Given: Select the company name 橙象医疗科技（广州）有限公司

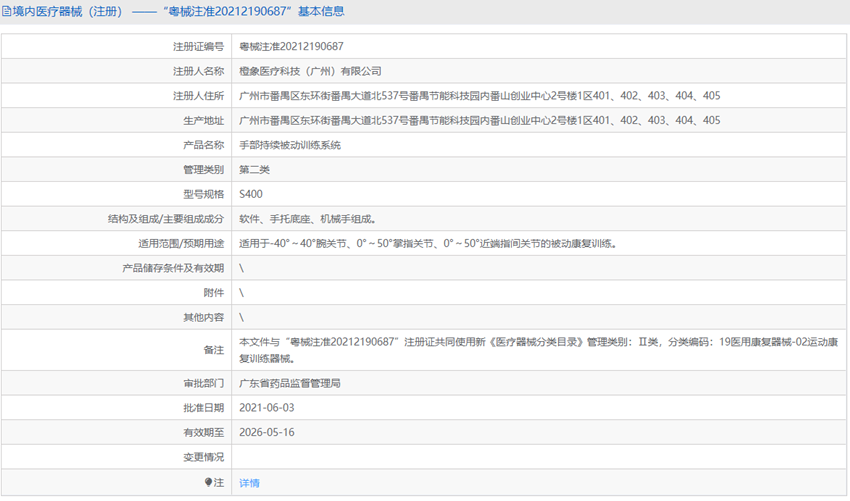Looking at the screenshot, I should pyautogui.click(x=310, y=71).
